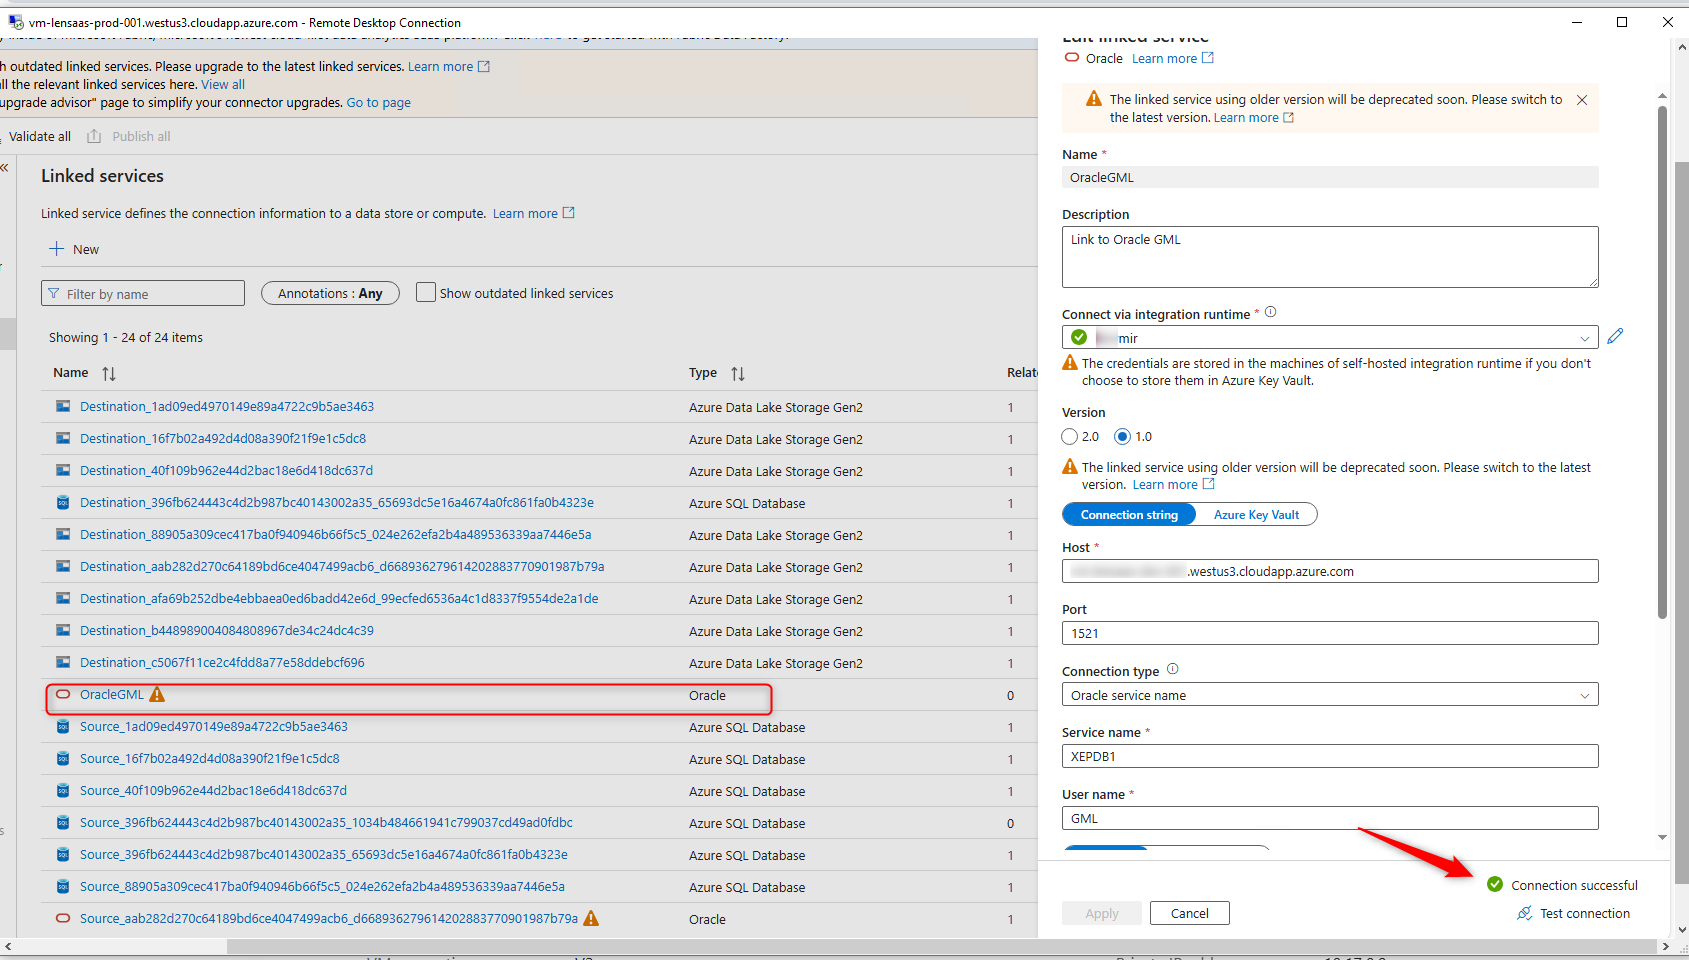Viewport: 1689px width, 960px height.
Task: Click the SQL icon of Source_1ad09ed4970149e89a4722c9b5ae3463
Action: tap(63, 726)
